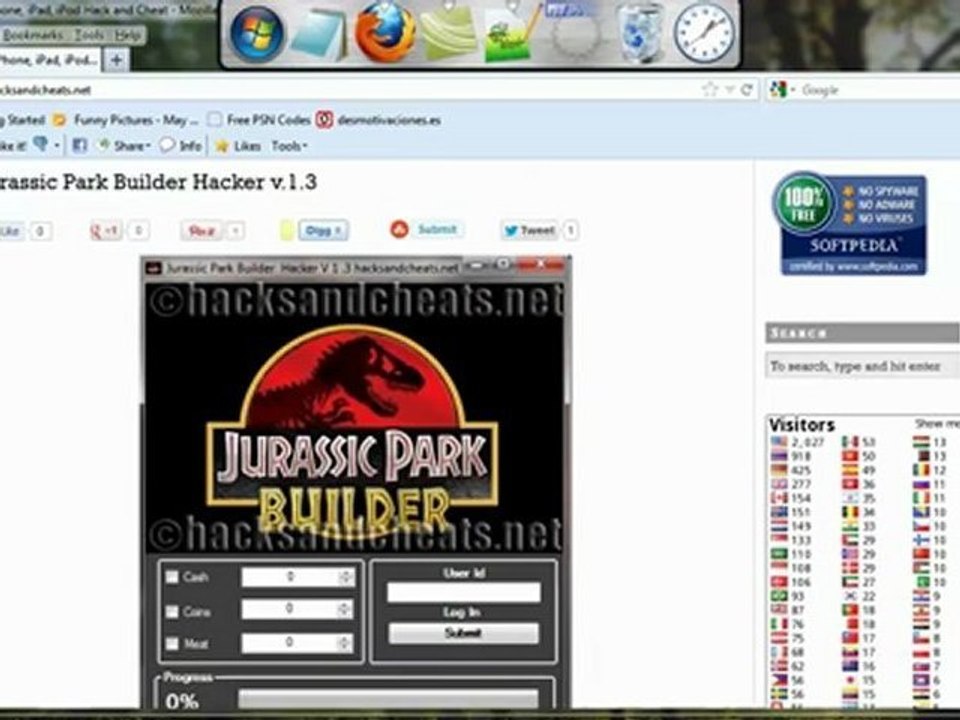Image resolution: width=960 pixels, height=720 pixels.
Task: Click the Visitors widget heading
Action: coord(802,424)
